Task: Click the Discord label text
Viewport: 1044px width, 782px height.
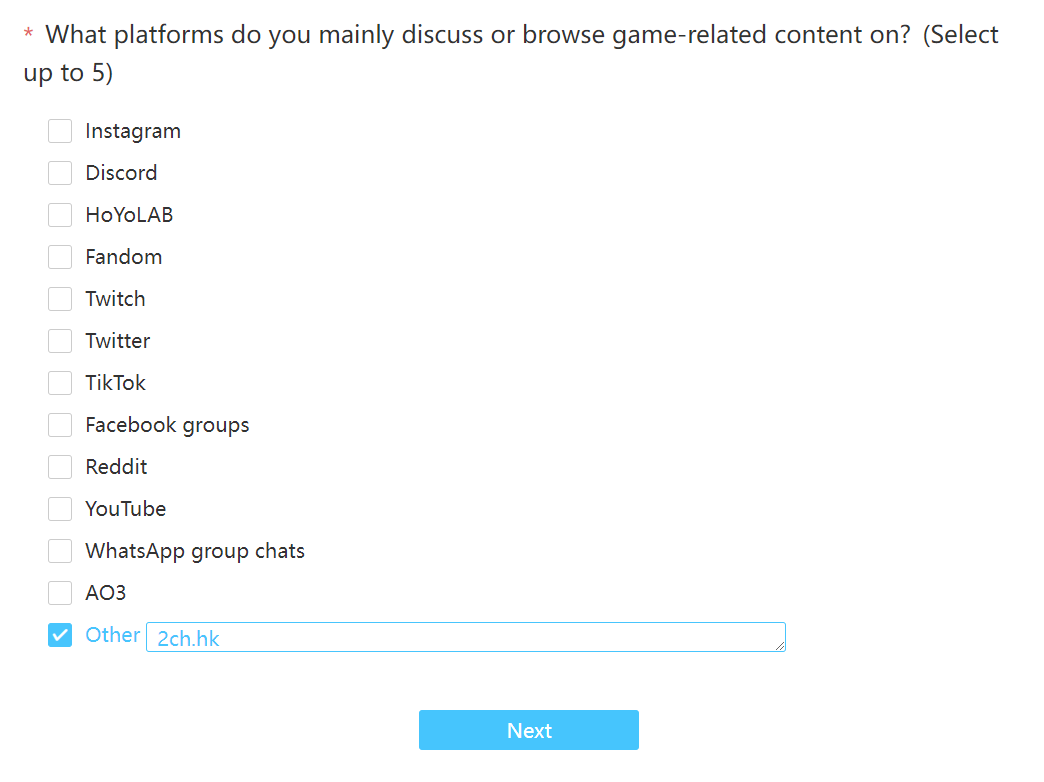Action: pos(121,173)
